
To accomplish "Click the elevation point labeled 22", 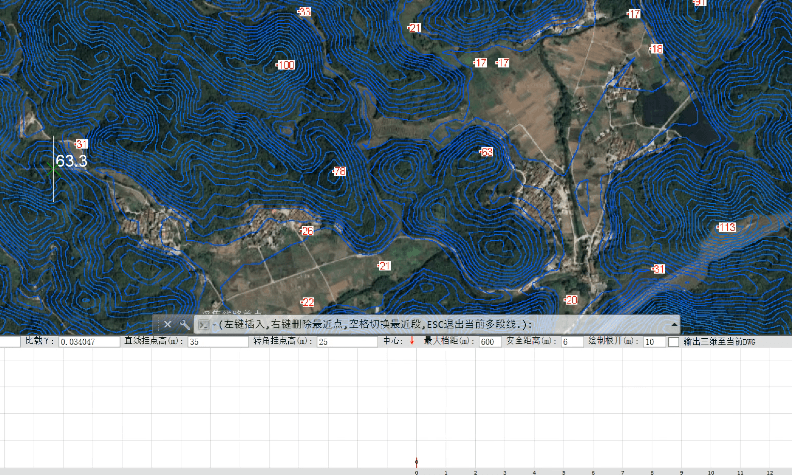I will (x=307, y=302).
